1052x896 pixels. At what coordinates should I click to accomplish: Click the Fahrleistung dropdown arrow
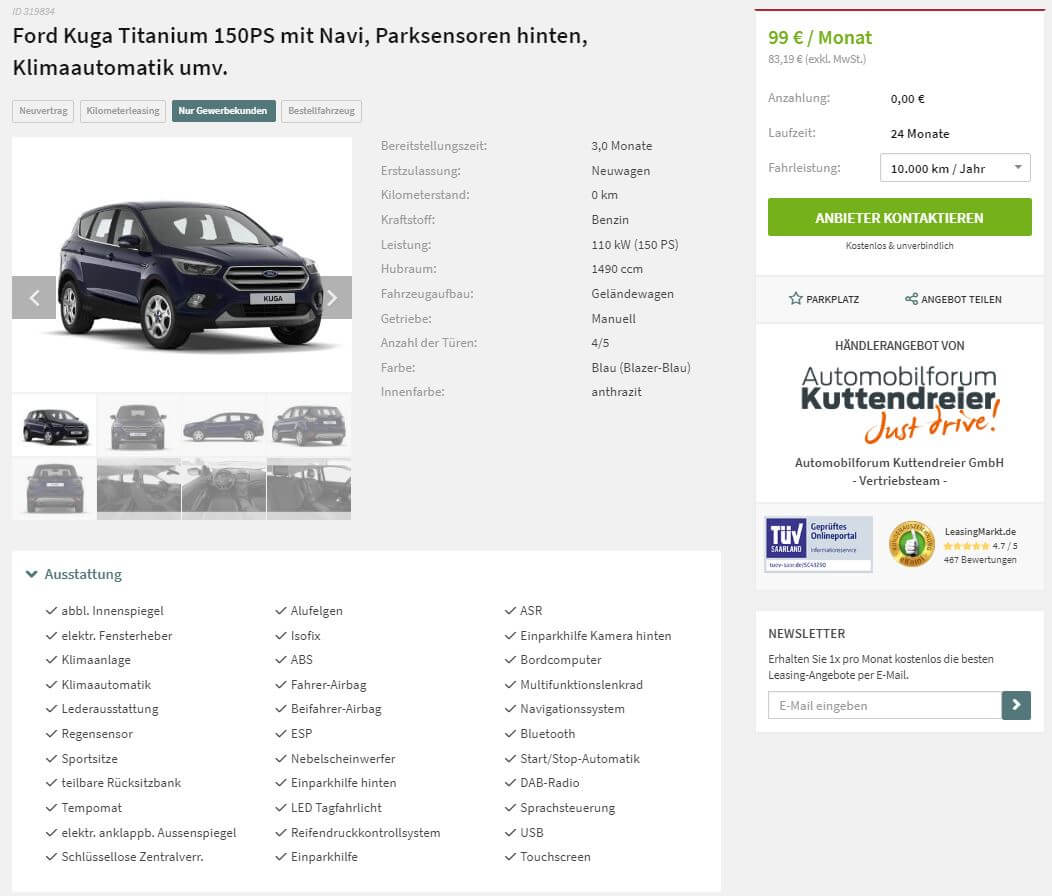click(x=1018, y=167)
